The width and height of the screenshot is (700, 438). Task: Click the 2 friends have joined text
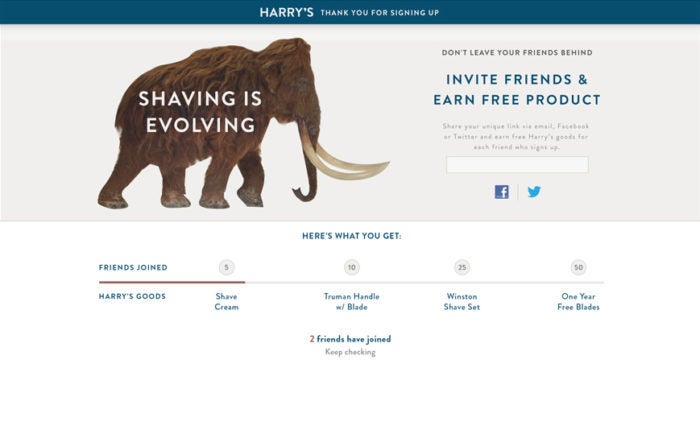350,339
